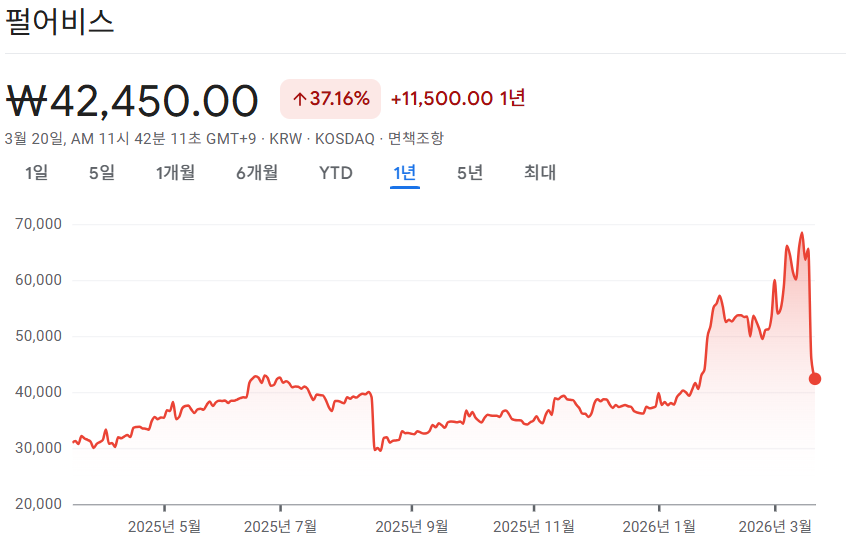Click the ₩42,450.00 price value
This screenshot has height=555, width=846.
click(132, 101)
